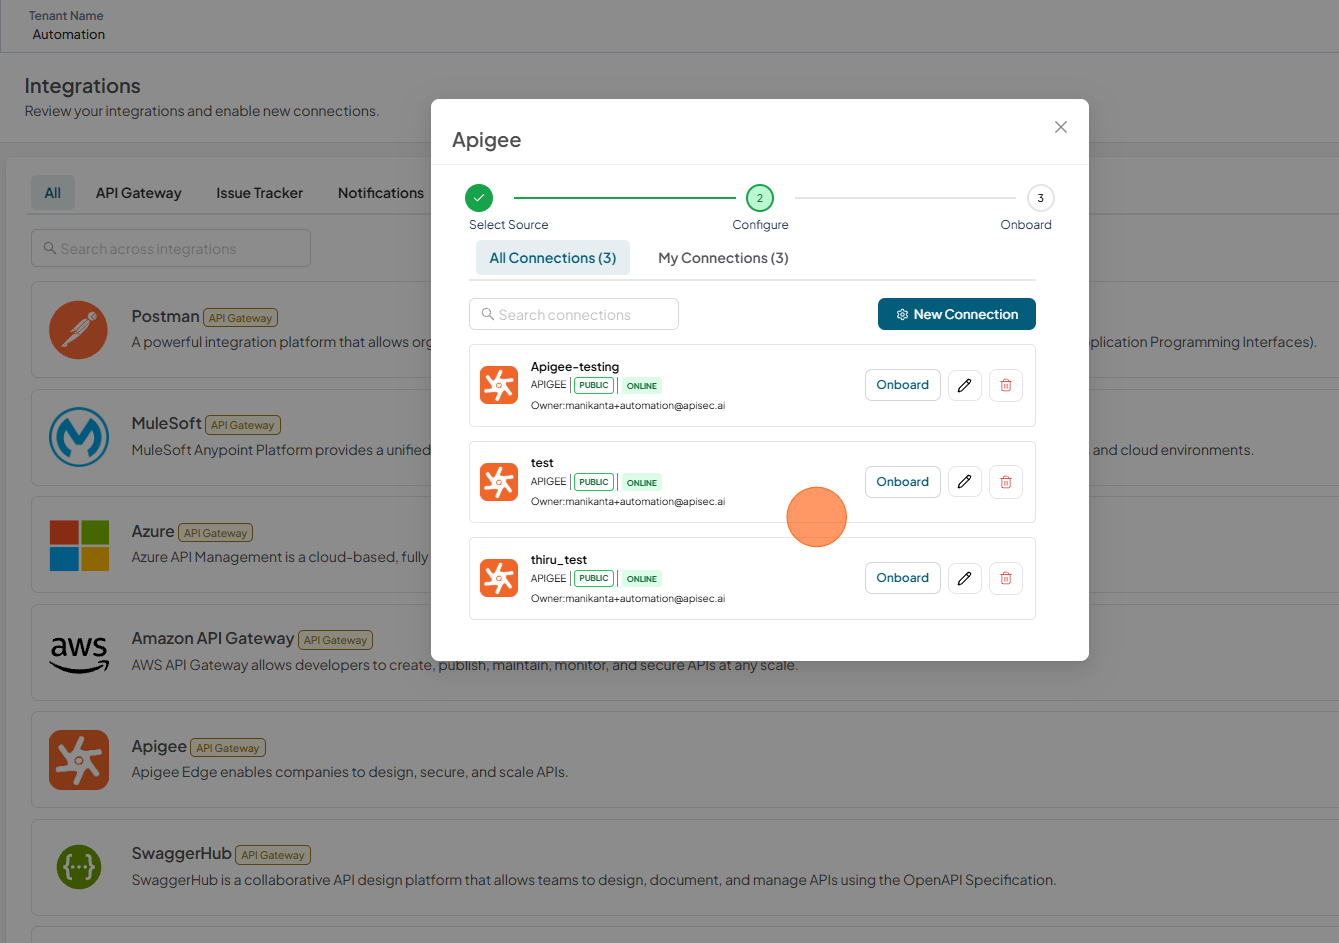Click the Apigee-testing connection name
The width and height of the screenshot is (1339, 943).
pos(575,367)
